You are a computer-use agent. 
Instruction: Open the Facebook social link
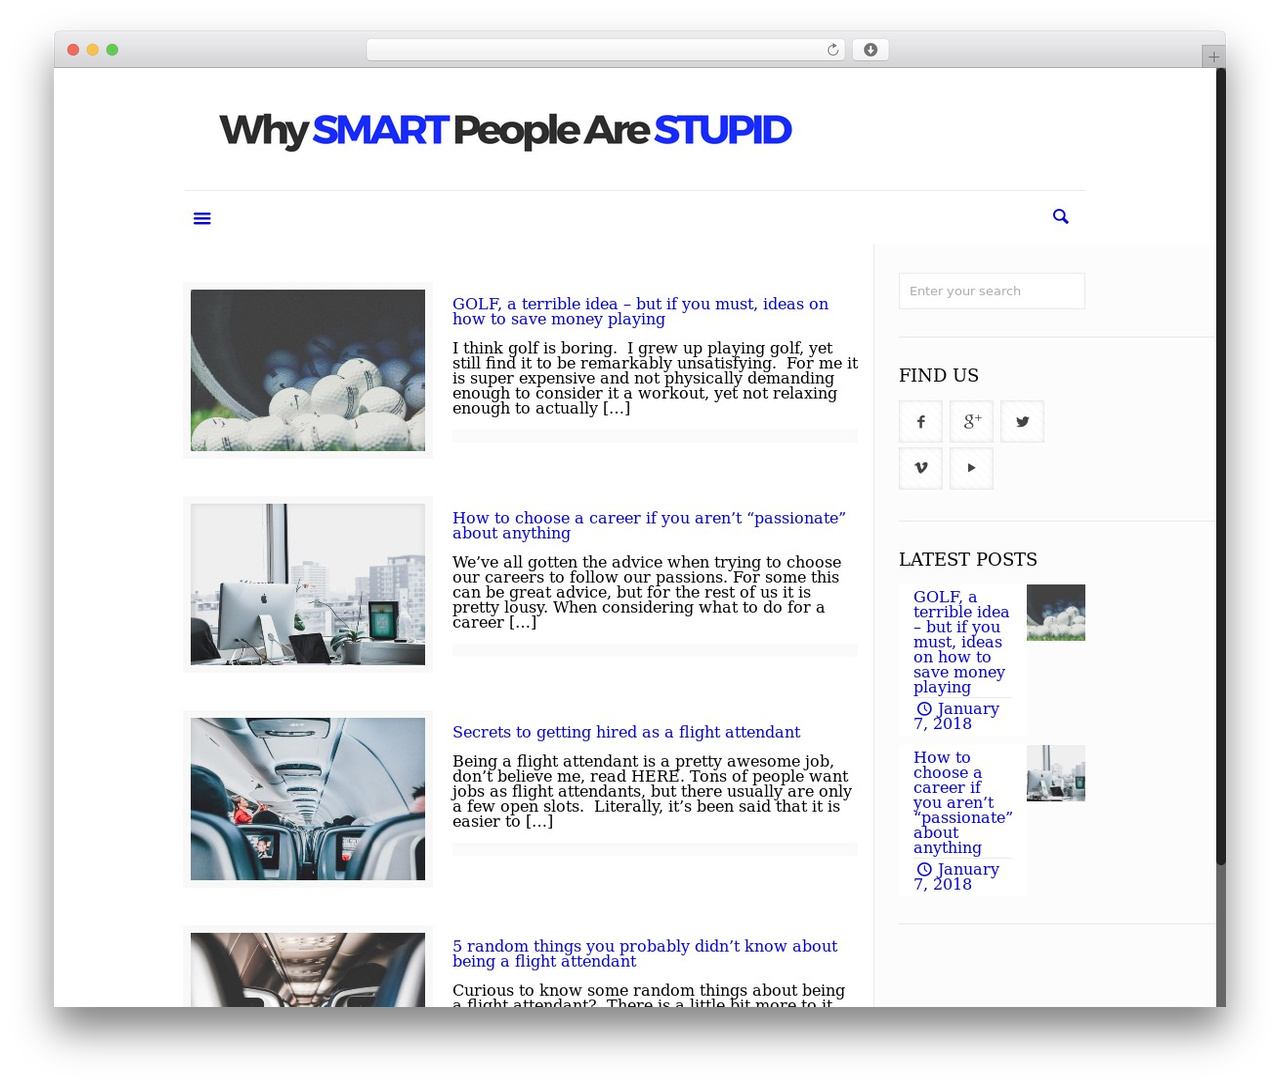tap(921, 422)
